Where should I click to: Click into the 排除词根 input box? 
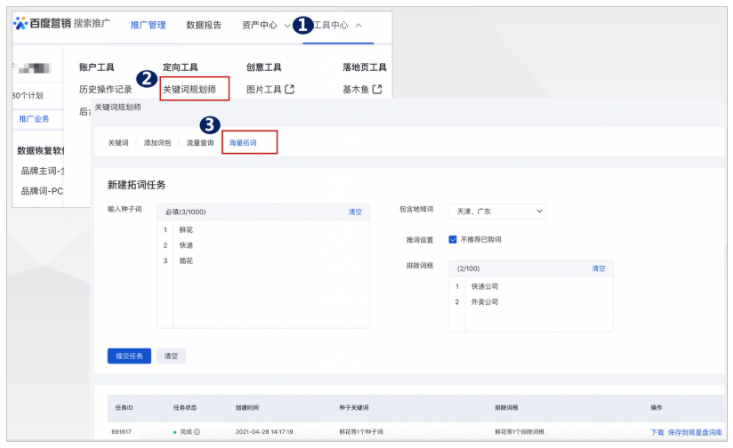531,303
